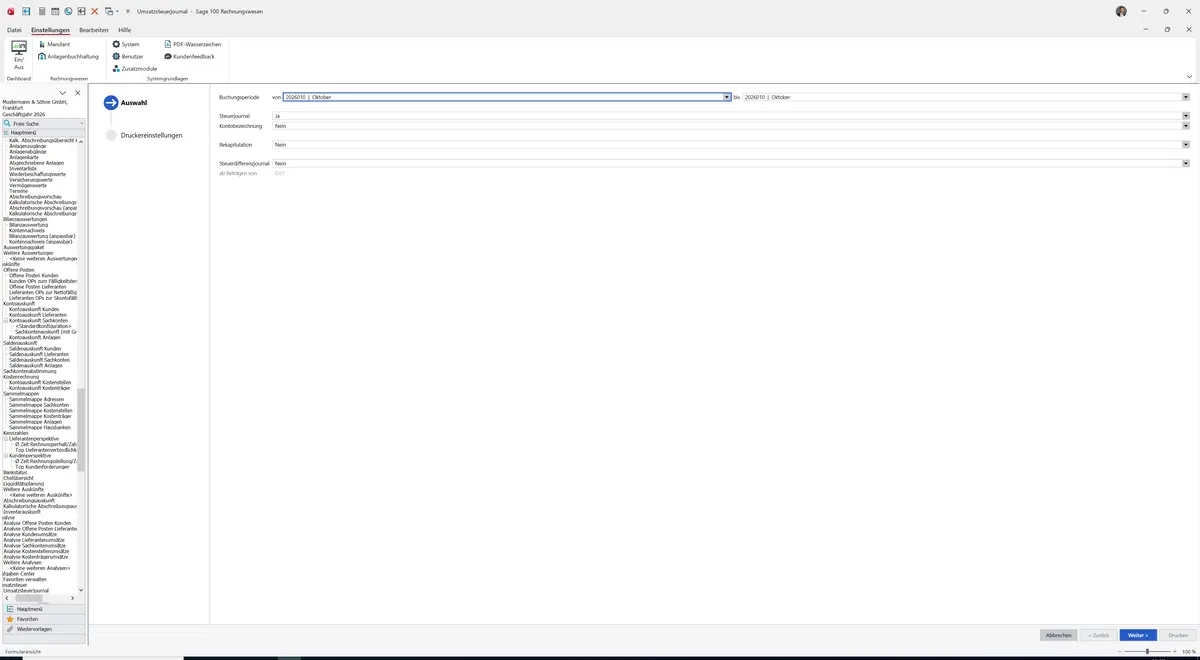Open the Steuerdifferenzjournal dropdown
1200x660 pixels.
click(1185, 163)
